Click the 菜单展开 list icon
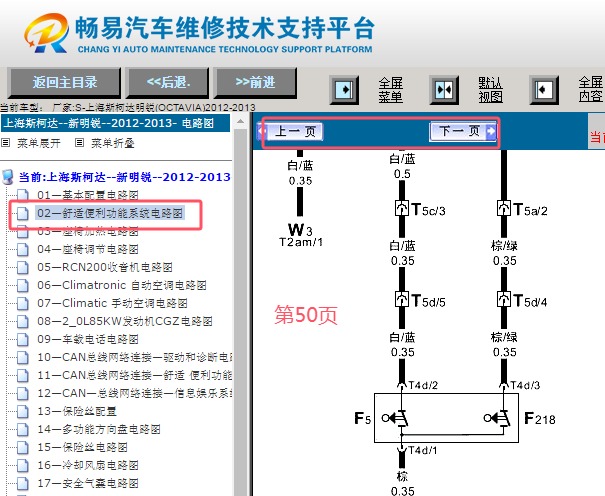This screenshot has height=496, width=605. (x=5, y=143)
